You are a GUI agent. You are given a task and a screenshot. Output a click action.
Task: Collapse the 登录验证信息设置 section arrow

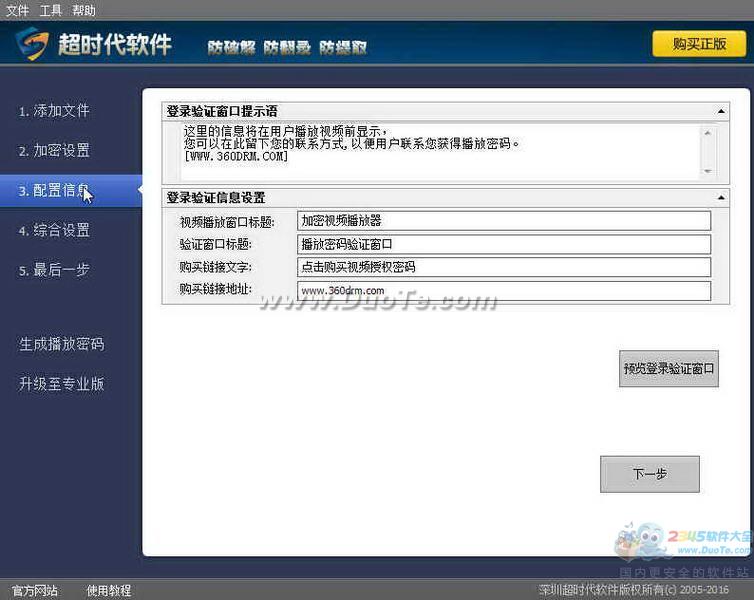[x=721, y=198]
